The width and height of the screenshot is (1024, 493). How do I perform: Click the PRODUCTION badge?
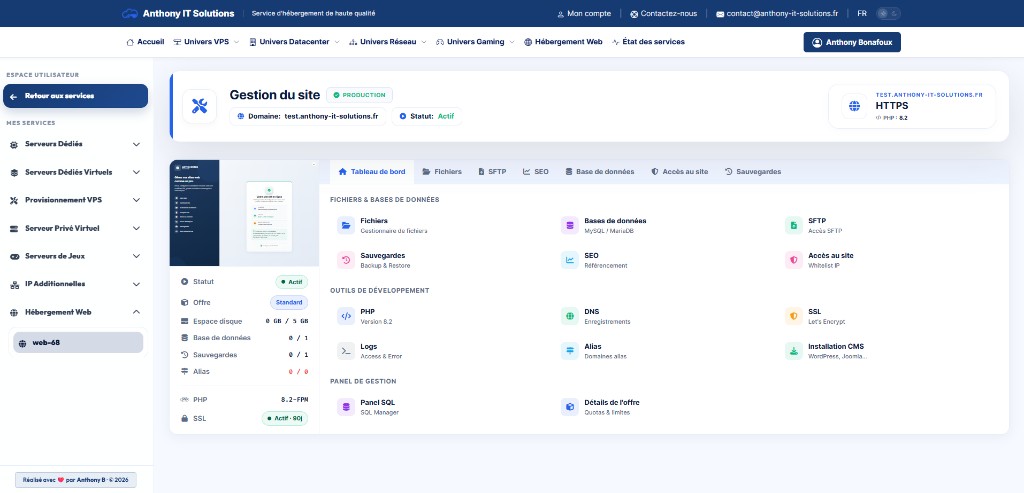[x=359, y=95]
